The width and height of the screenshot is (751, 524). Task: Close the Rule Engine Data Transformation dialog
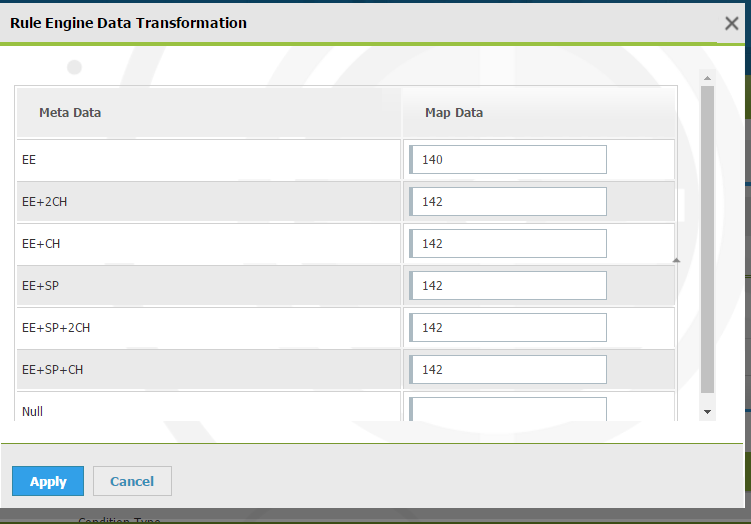(x=731, y=24)
